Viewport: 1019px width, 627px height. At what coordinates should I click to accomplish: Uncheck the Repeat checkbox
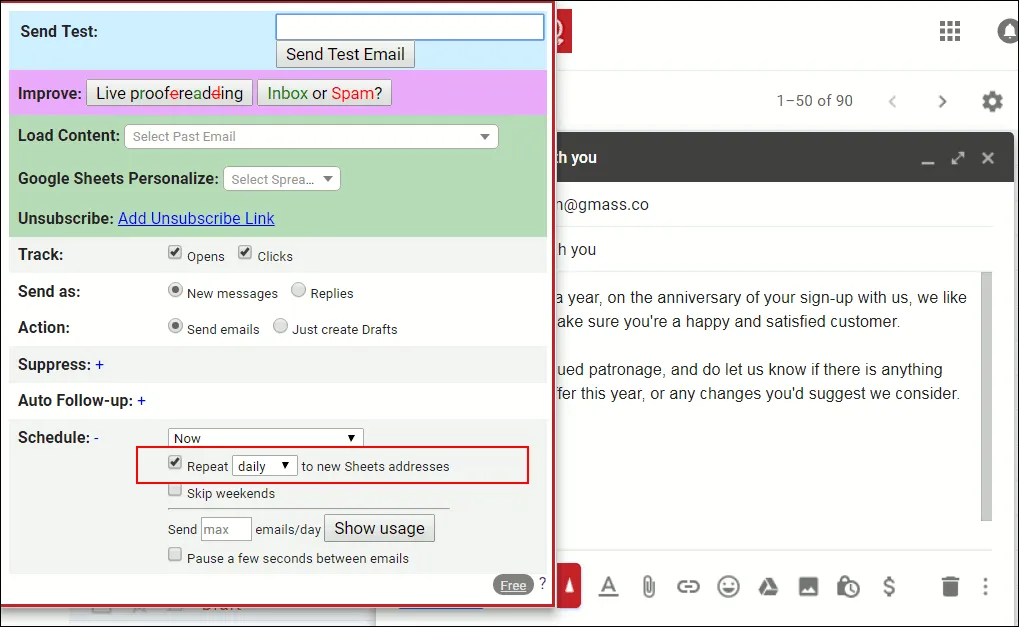(x=174, y=463)
